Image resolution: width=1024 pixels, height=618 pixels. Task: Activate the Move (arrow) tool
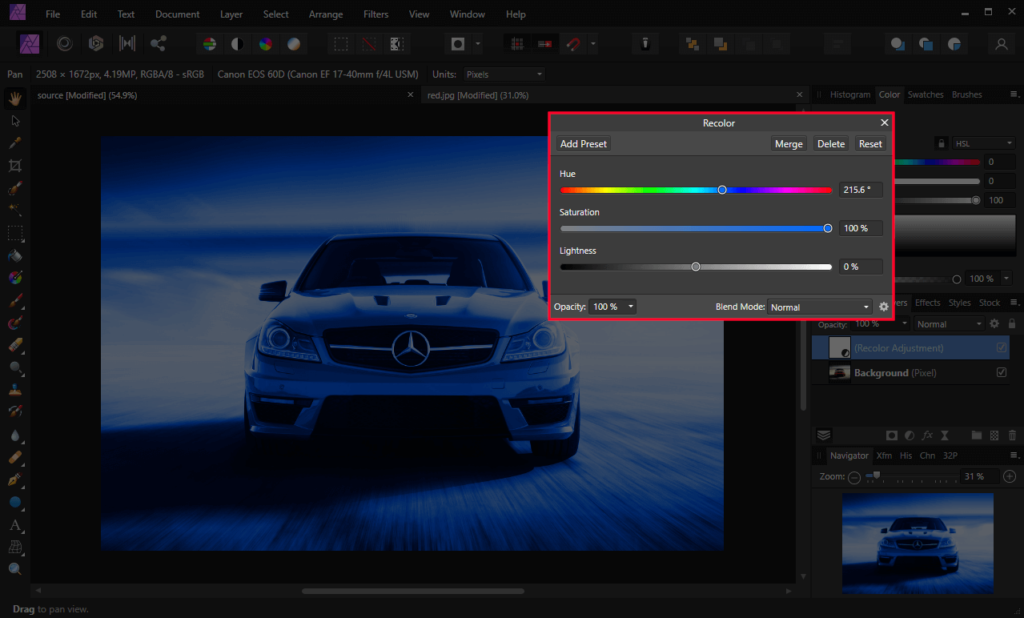click(x=15, y=120)
